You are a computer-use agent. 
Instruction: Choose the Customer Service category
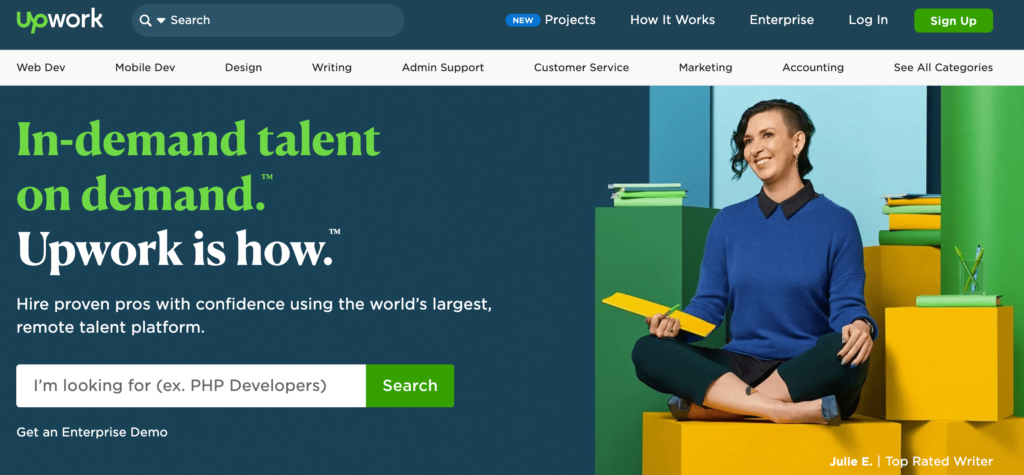click(x=581, y=67)
